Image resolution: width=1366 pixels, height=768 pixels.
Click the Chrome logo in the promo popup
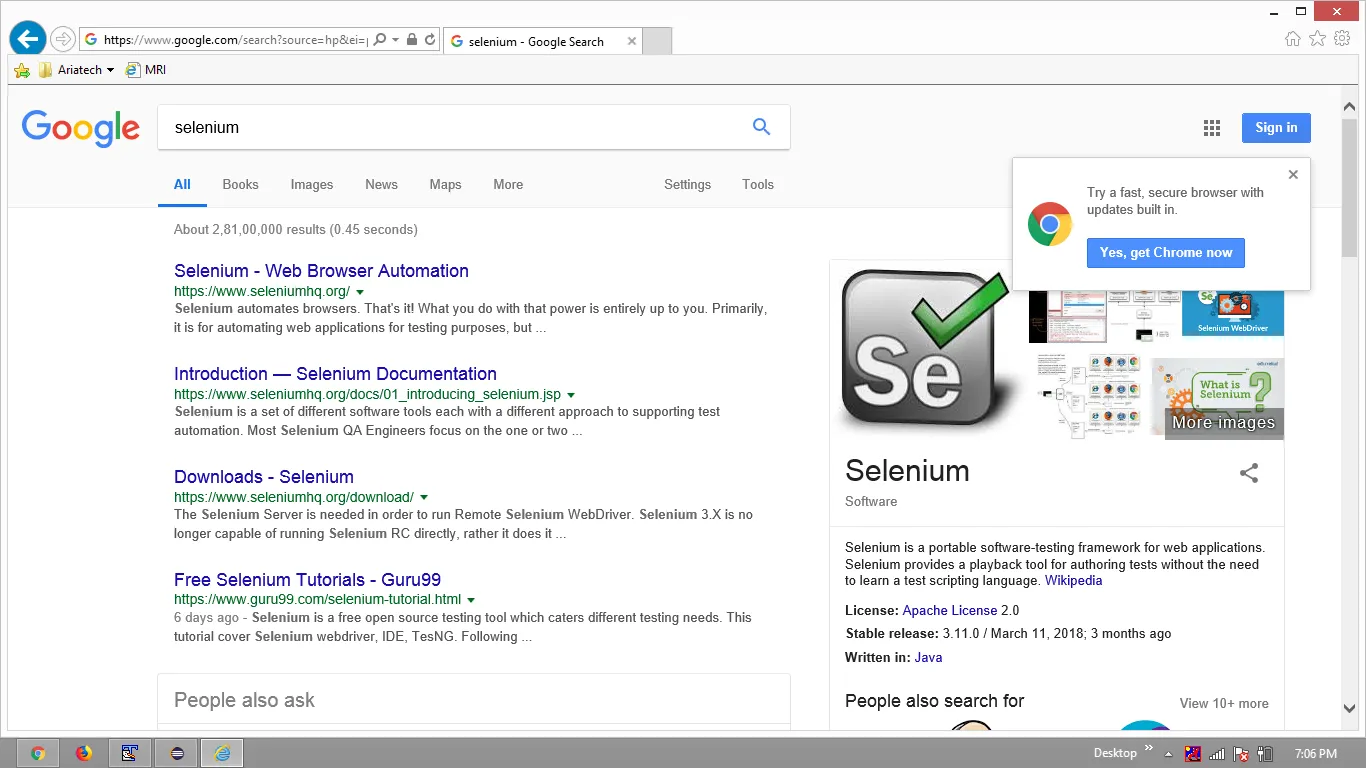point(1050,224)
